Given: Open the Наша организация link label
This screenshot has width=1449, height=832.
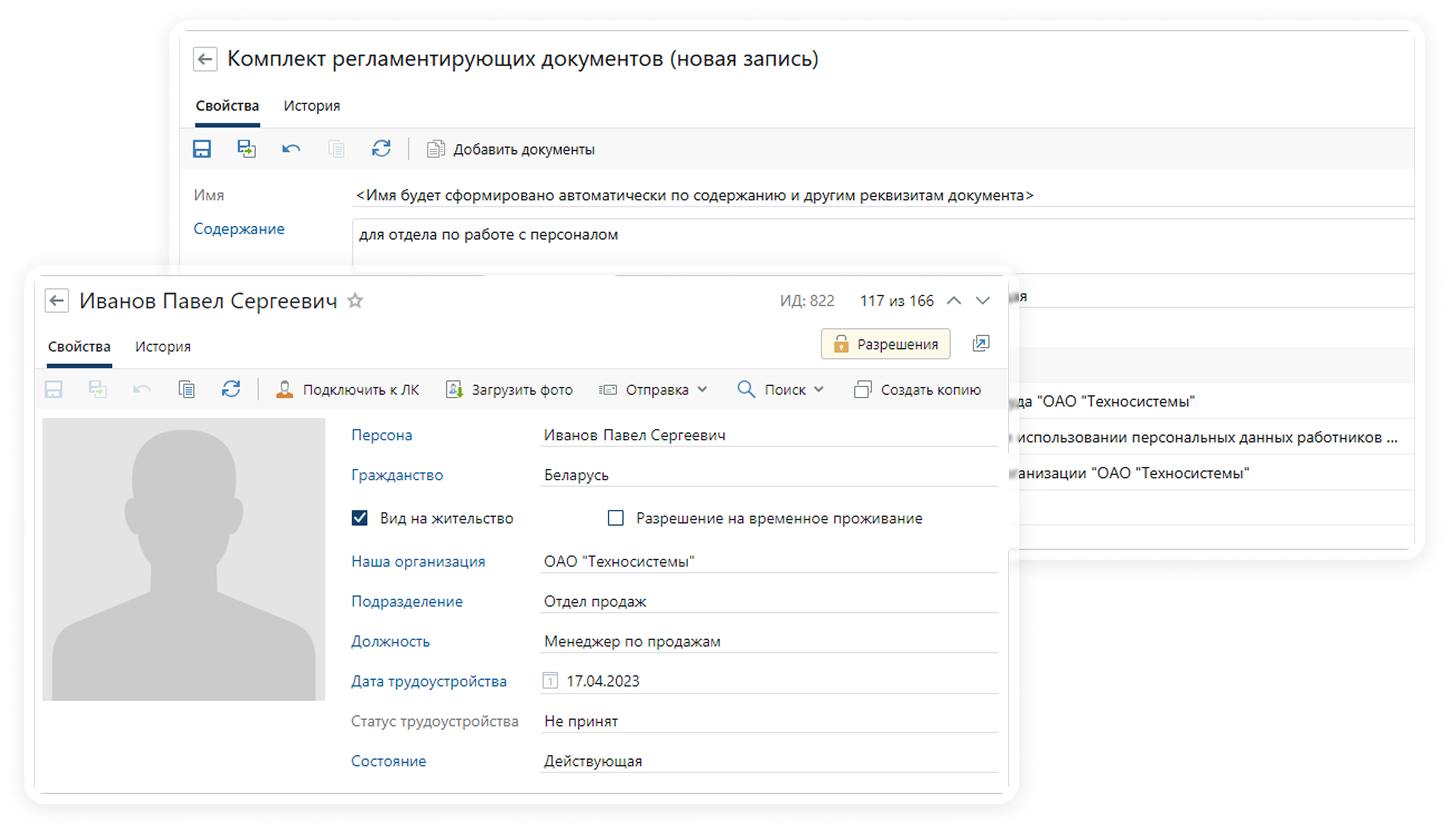Looking at the screenshot, I should (418, 562).
